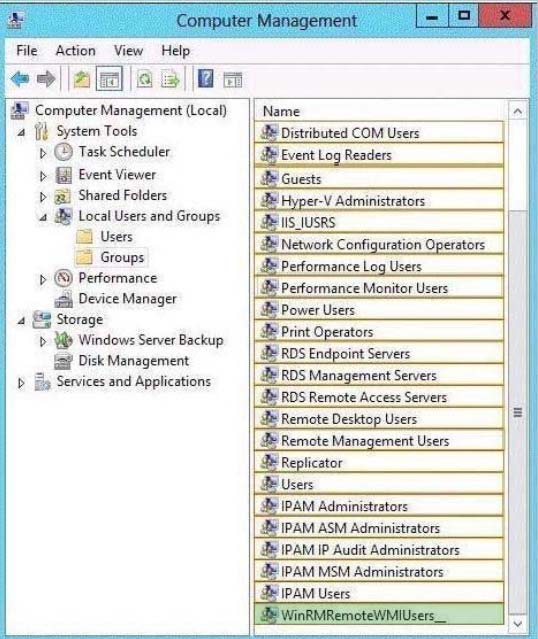Click the Up one level folder icon
538x639 pixels.
point(82,79)
